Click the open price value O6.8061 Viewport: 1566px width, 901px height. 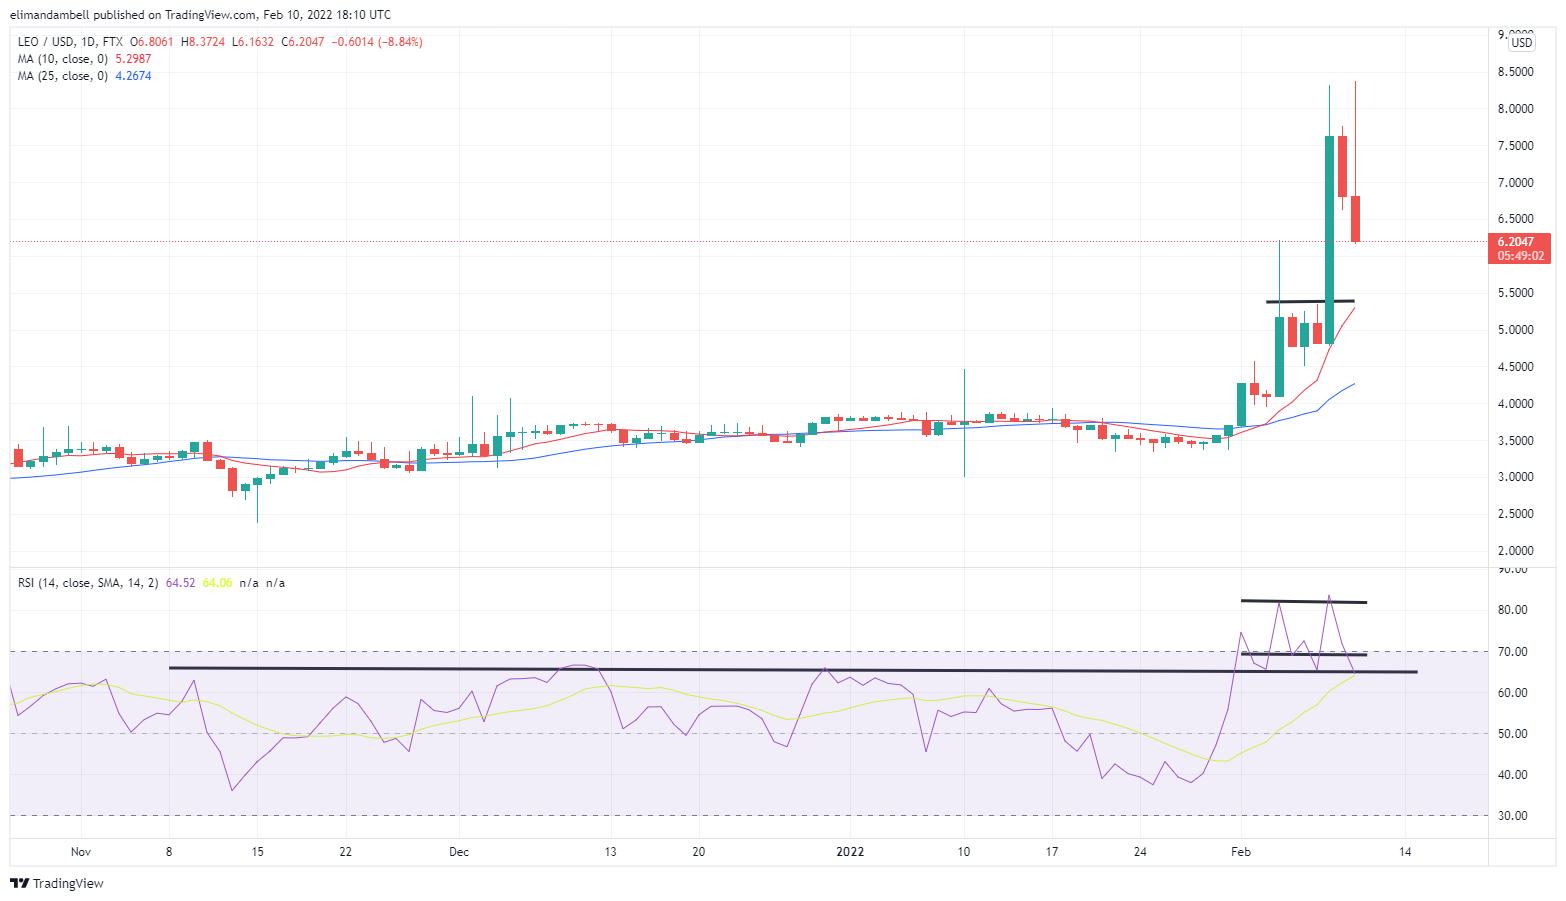(152, 42)
